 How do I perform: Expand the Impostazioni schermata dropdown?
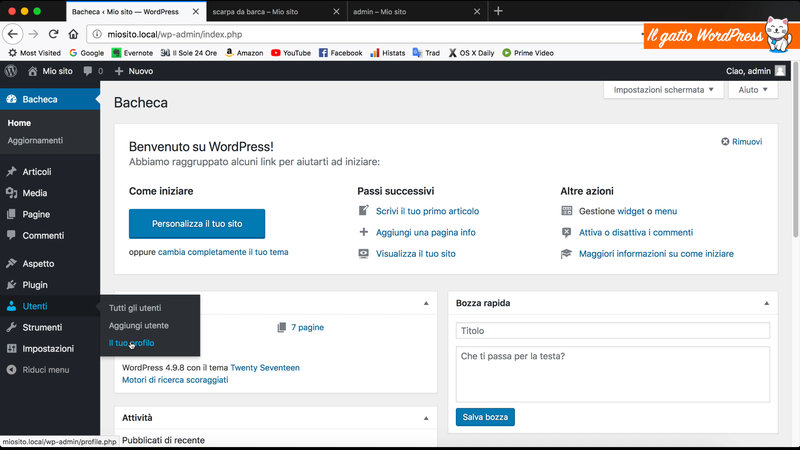663,90
